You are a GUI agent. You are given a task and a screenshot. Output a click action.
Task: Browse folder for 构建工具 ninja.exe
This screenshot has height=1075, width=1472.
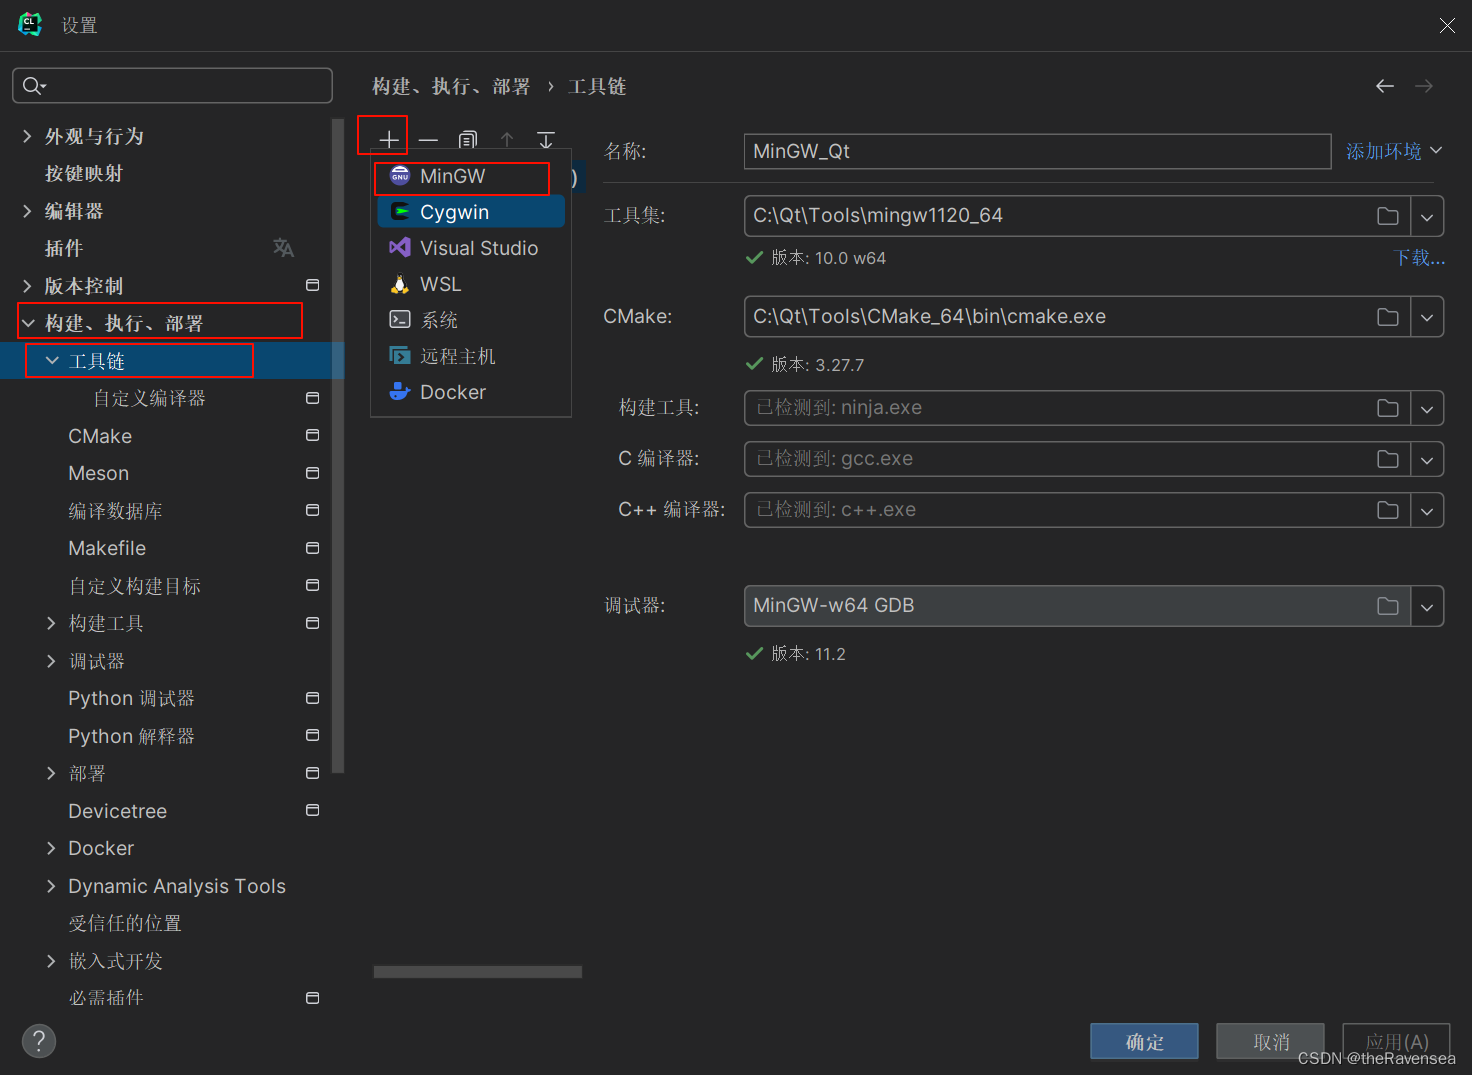pyautogui.click(x=1388, y=408)
